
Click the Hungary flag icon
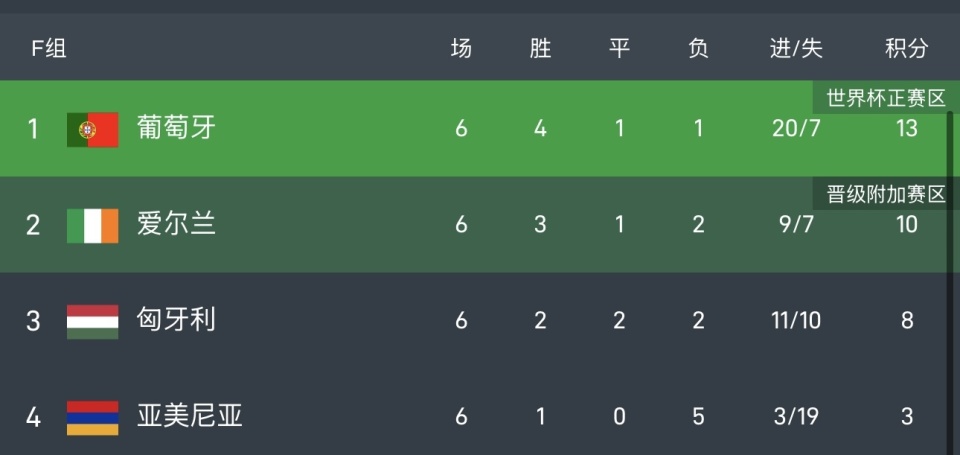click(x=93, y=321)
